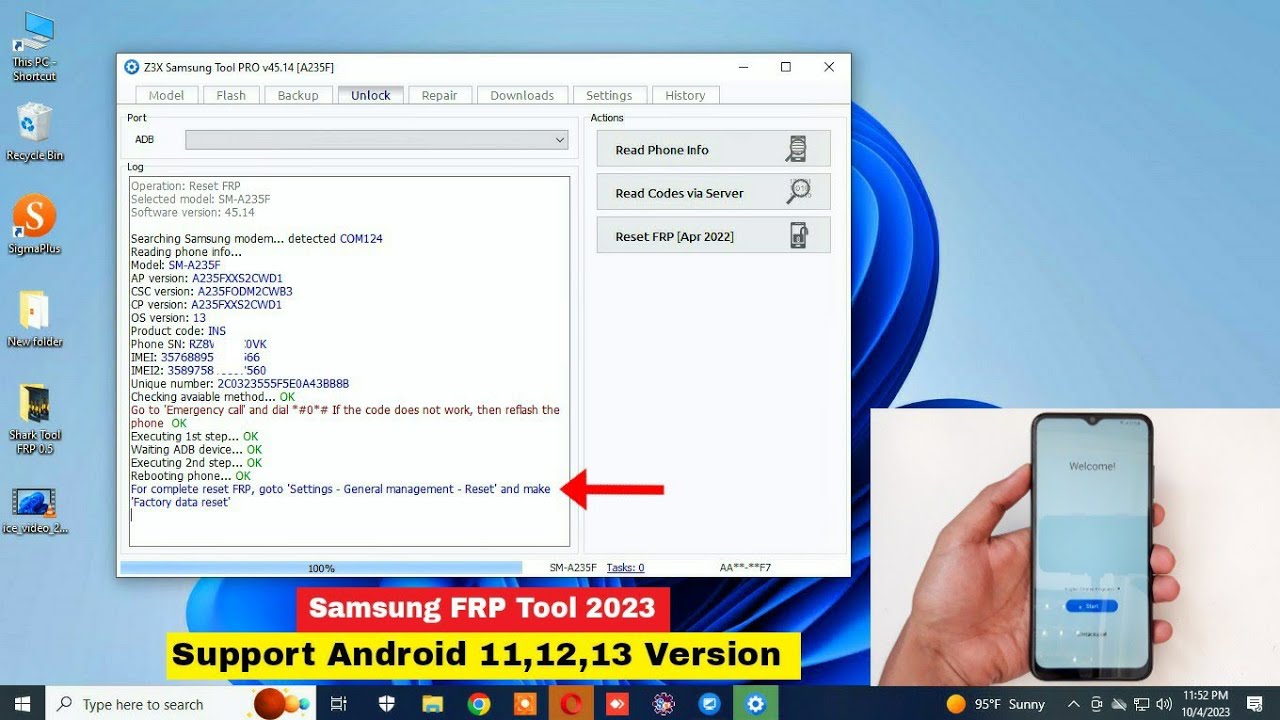1280x720 pixels.
Task: Click the Unique number log line
Action: click(x=239, y=383)
